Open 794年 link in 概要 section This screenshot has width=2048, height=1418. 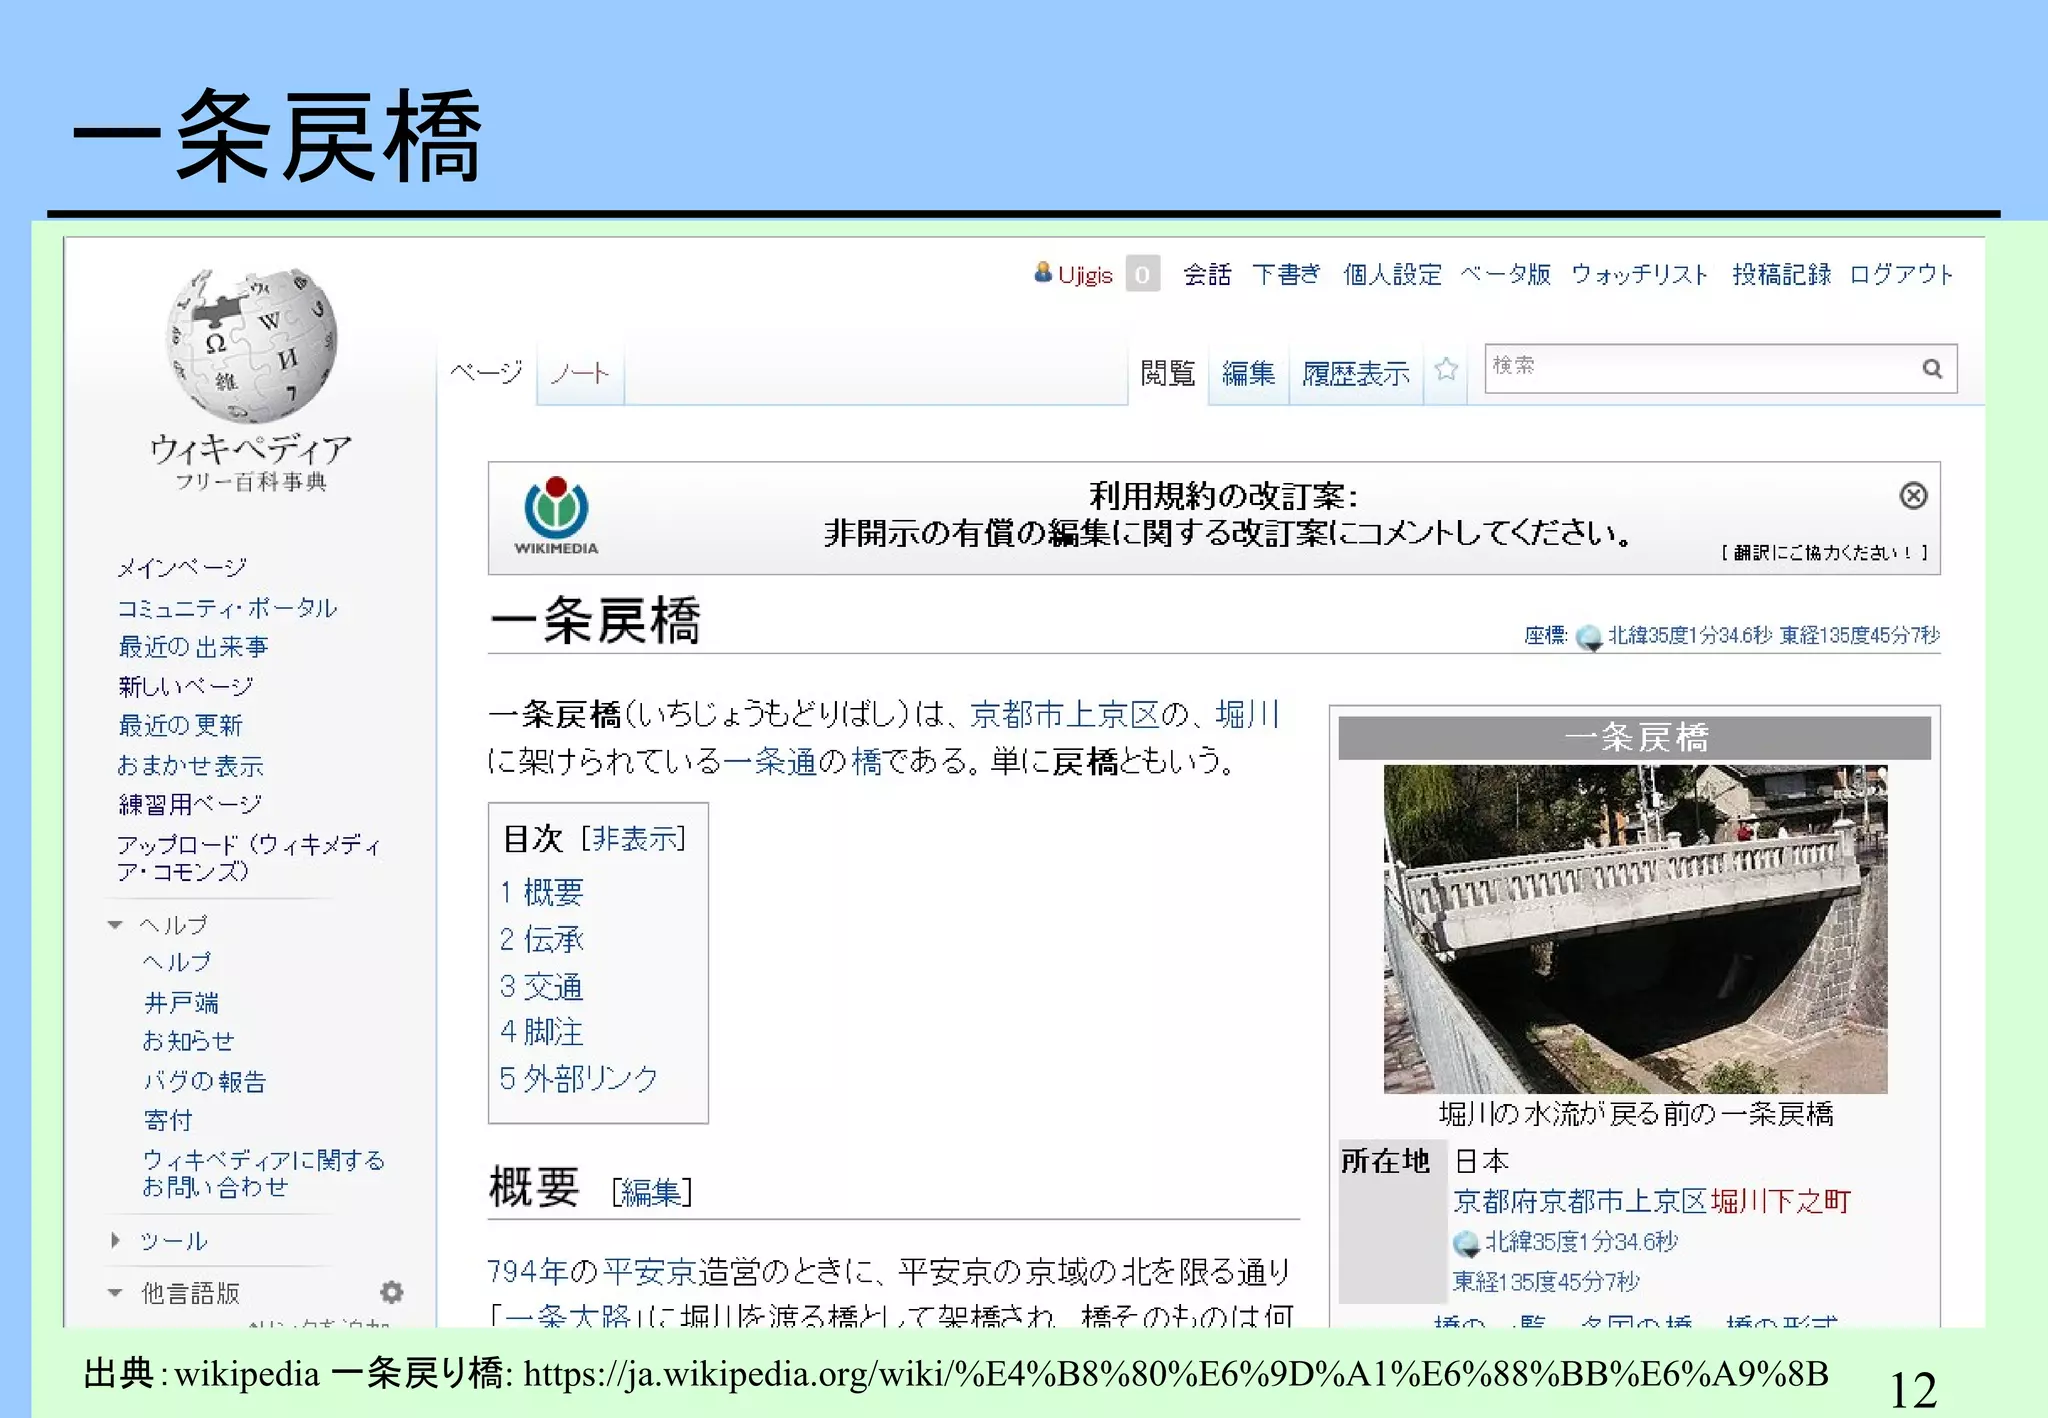526,1272
